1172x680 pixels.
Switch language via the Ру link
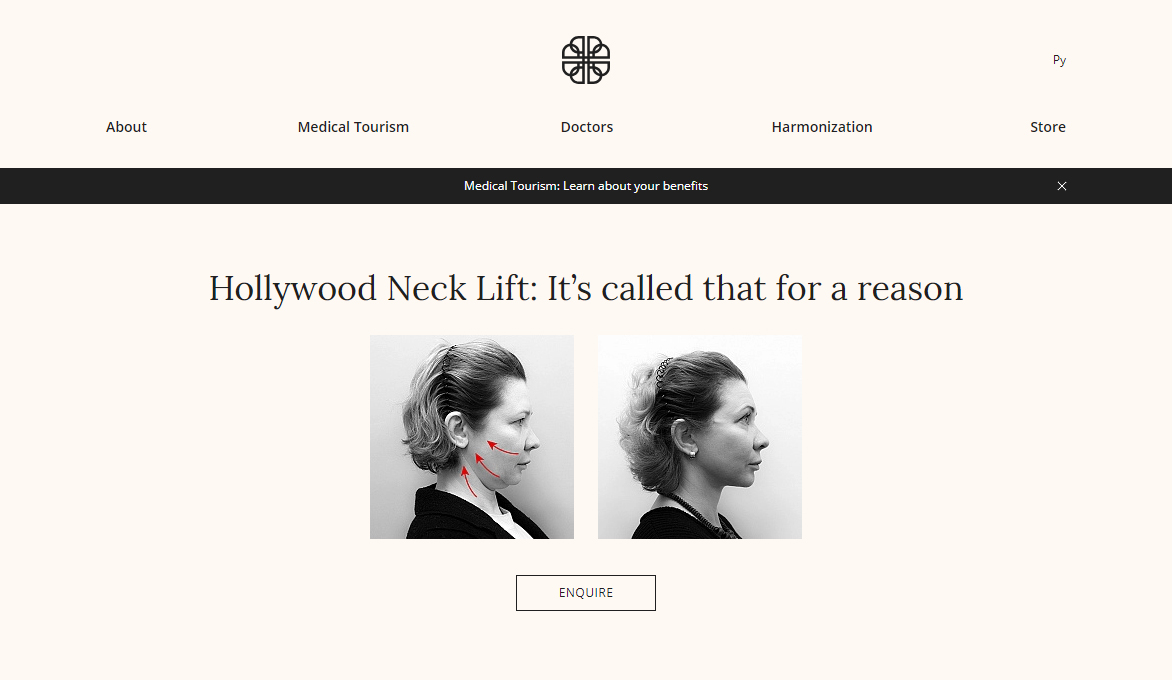(1059, 60)
